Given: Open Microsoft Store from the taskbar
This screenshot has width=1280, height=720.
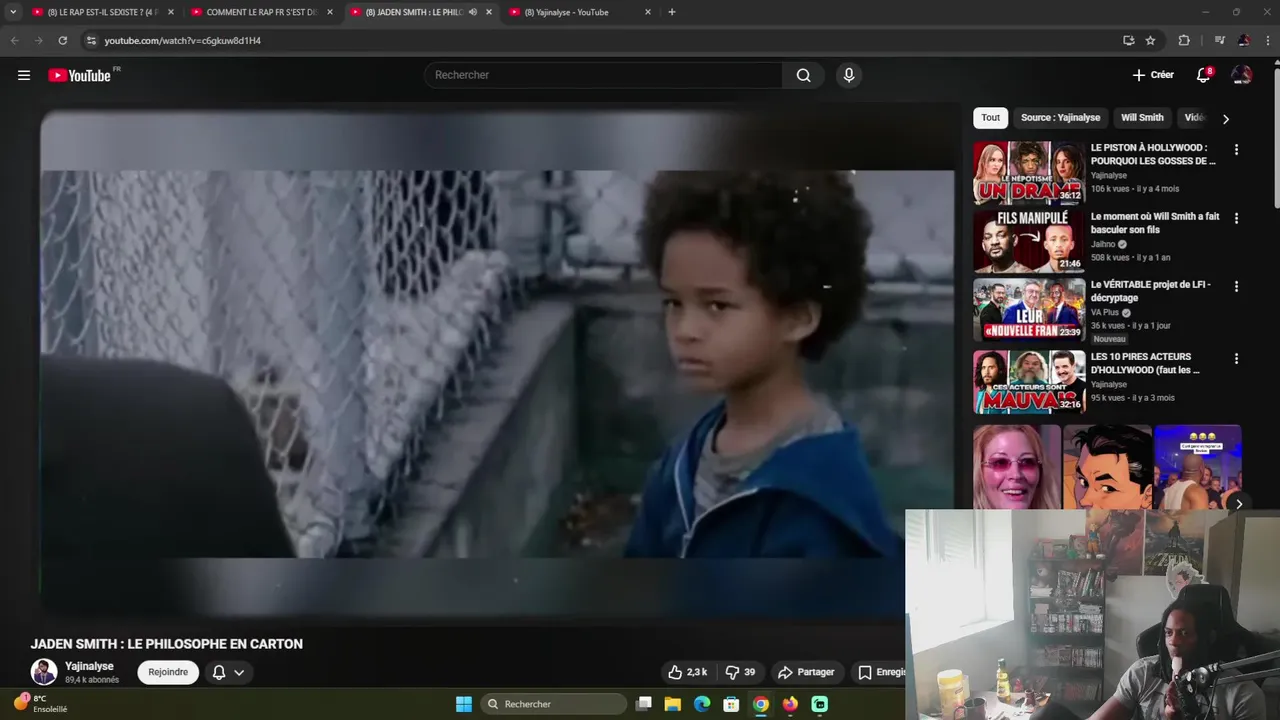Looking at the screenshot, I should pos(731,704).
